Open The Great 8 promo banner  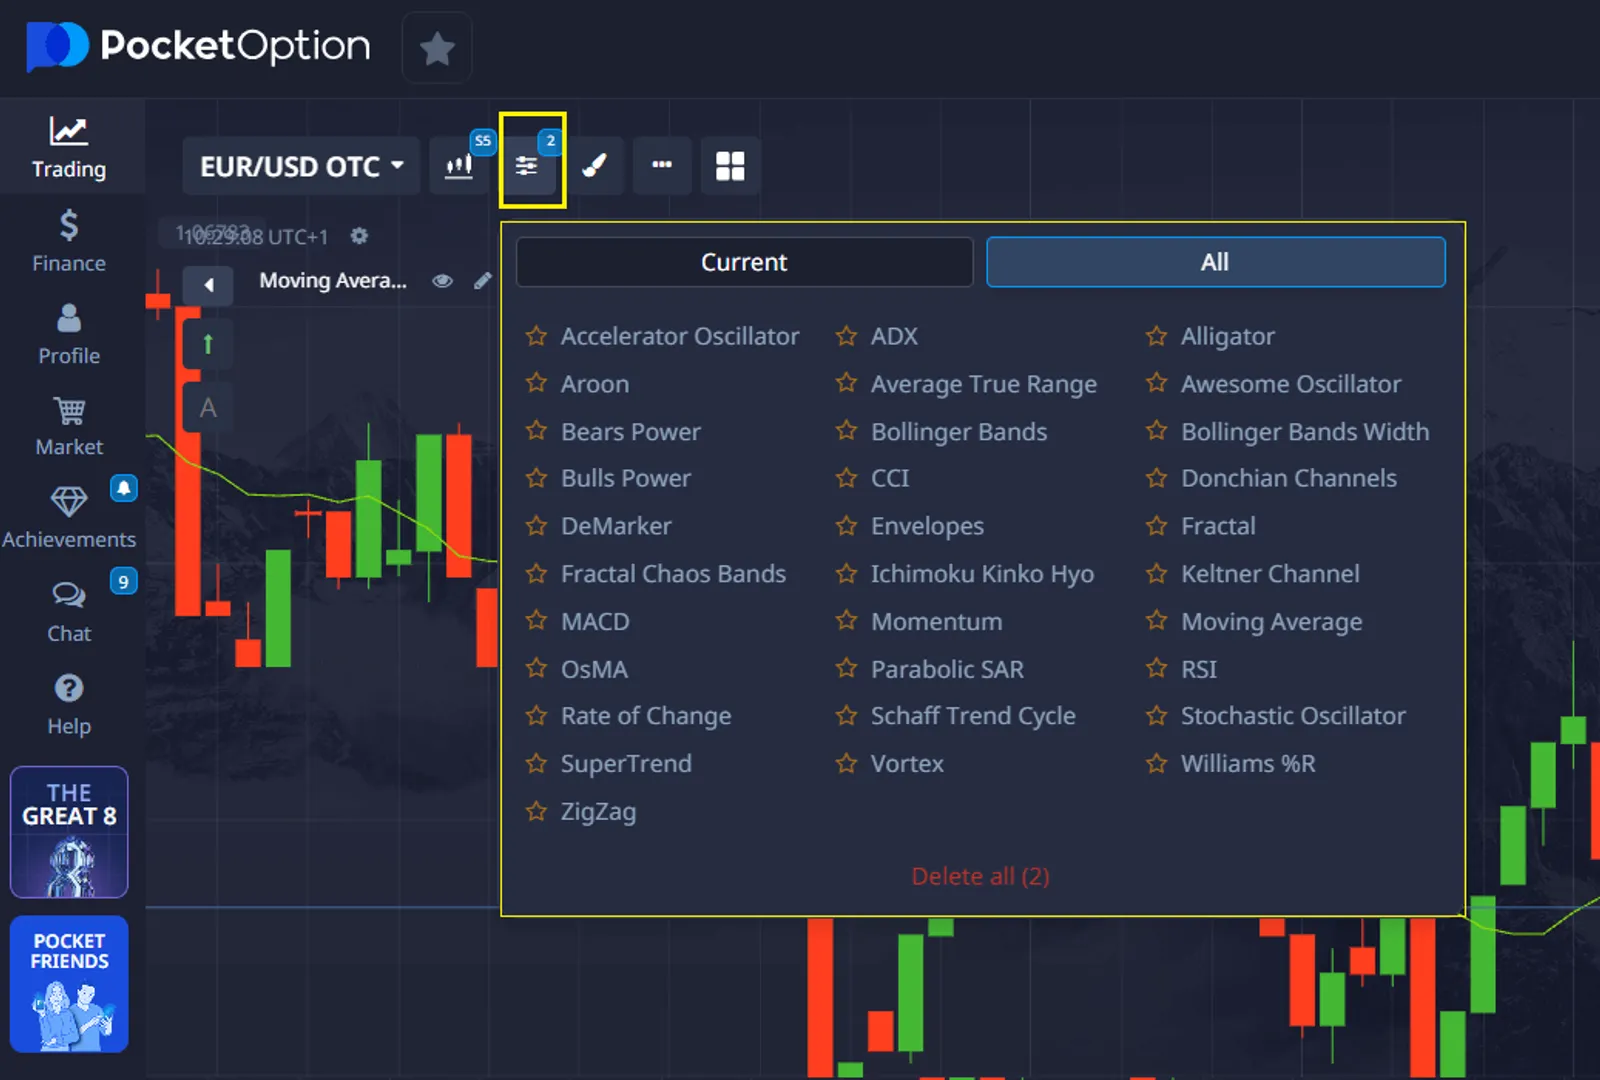pyautogui.click(x=69, y=832)
